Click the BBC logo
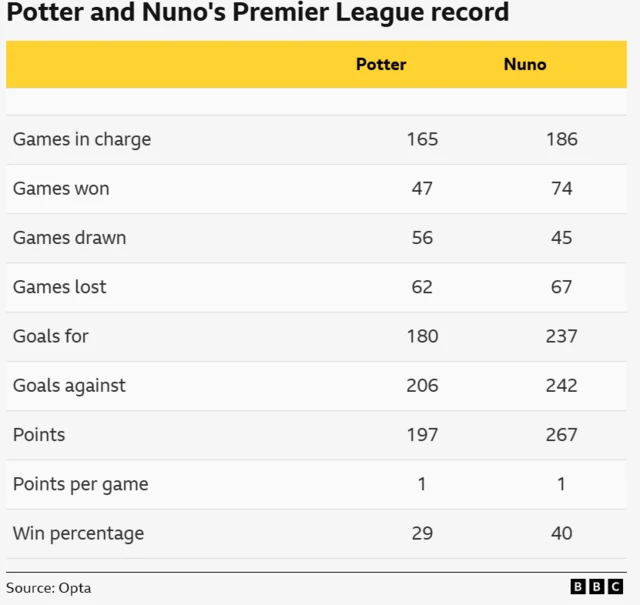This screenshot has height=605, width=640. click(597, 587)
